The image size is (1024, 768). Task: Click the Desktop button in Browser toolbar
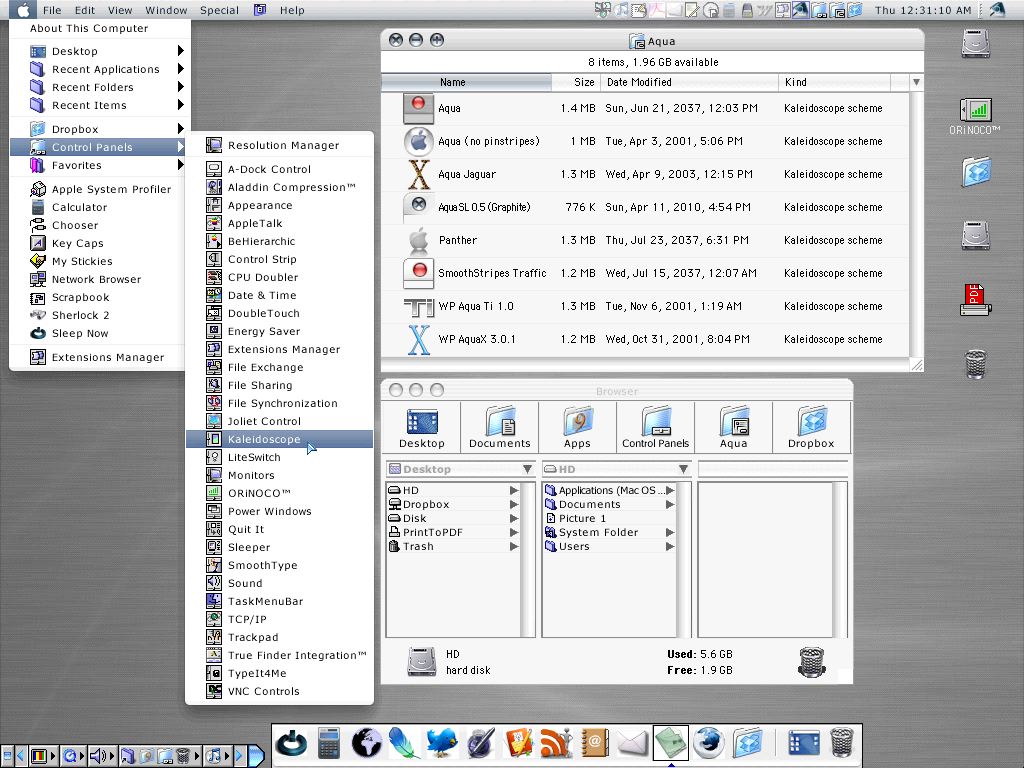pos(422,427)
